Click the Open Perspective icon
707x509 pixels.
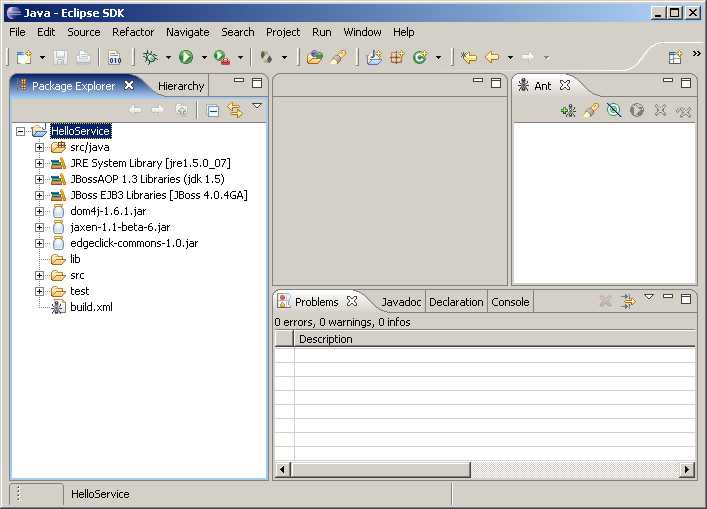click(x=675, y=57)
